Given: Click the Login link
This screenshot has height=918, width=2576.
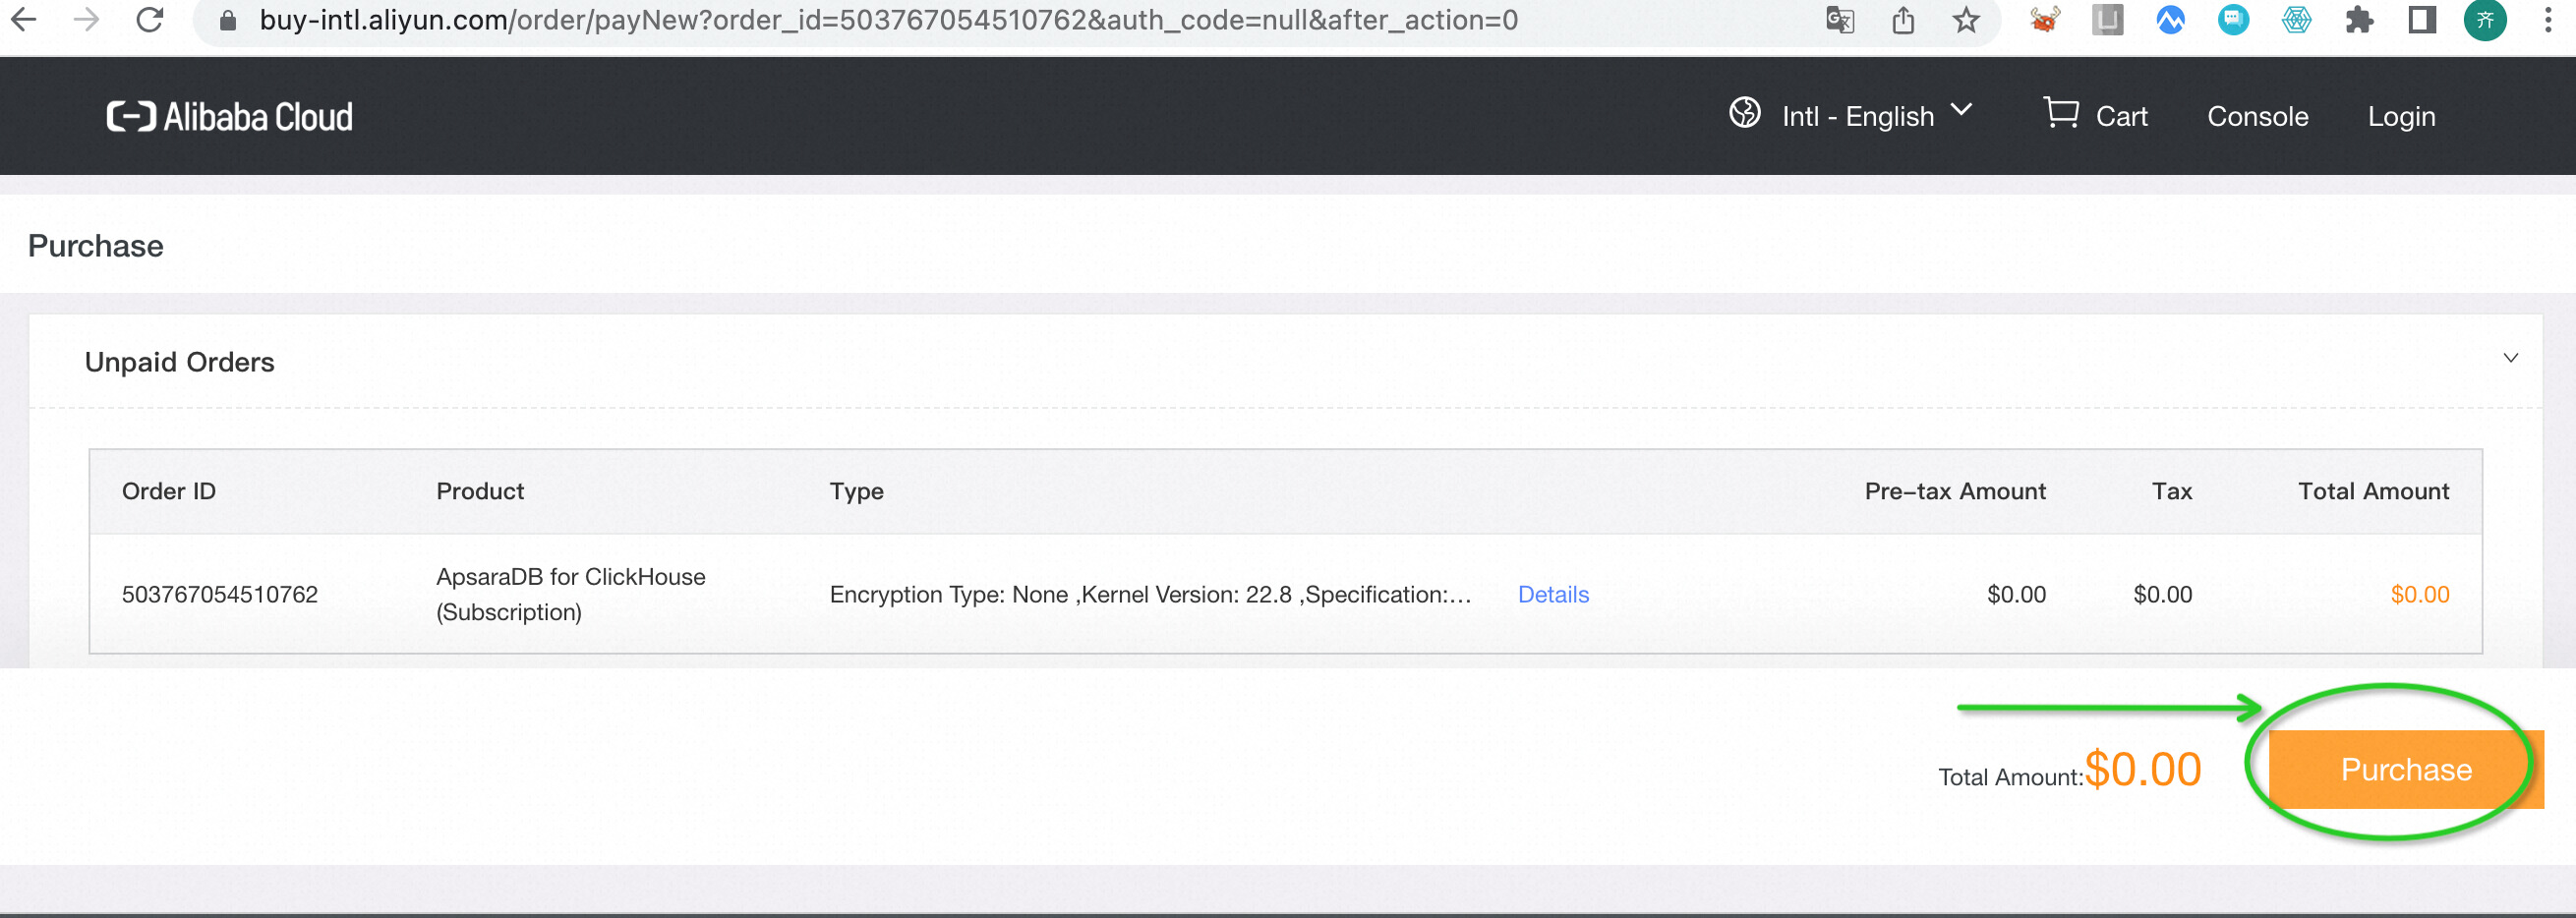Looking at the screenshot, I should tap(2400, 116).
